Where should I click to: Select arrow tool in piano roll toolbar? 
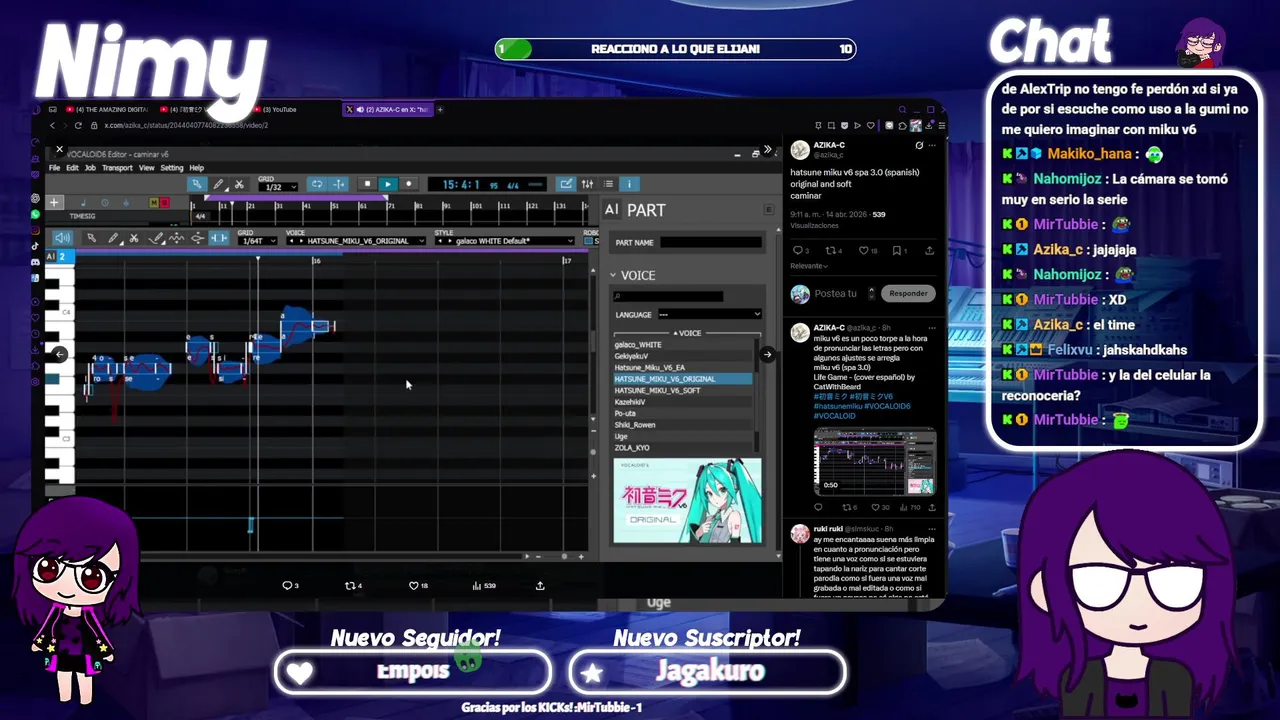[91, 238]
